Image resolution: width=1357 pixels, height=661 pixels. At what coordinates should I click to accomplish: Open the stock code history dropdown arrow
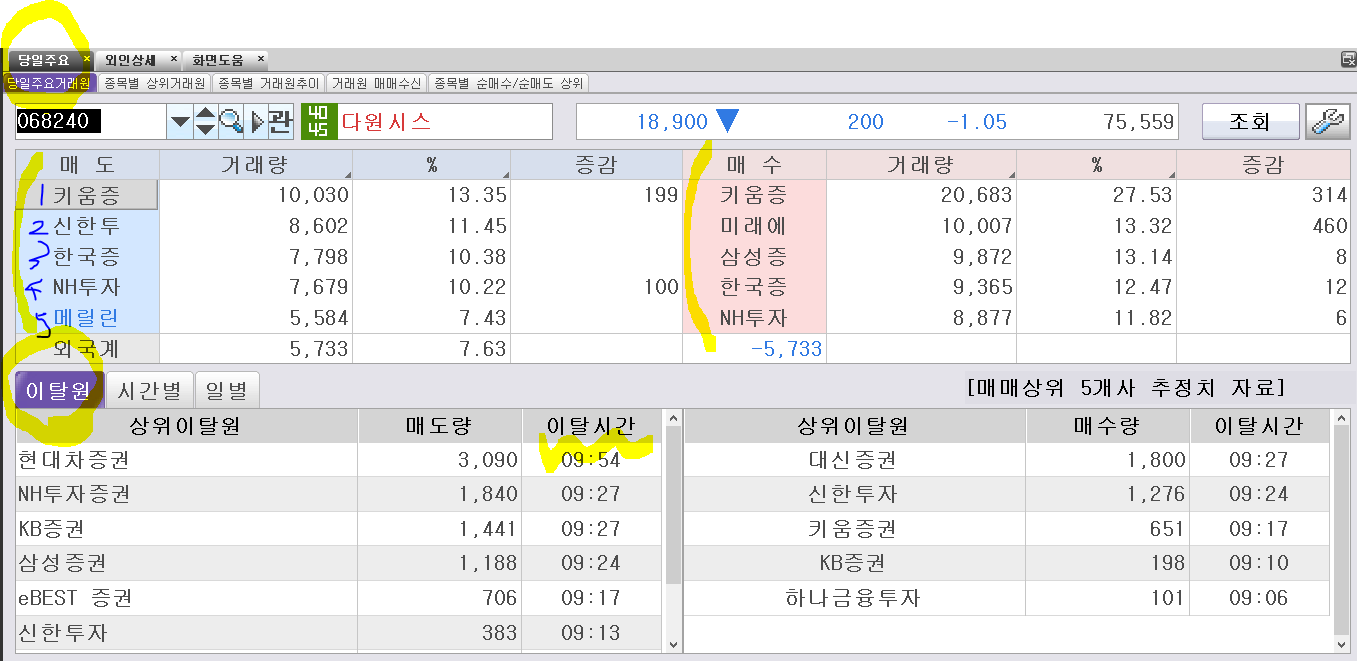pos(179,122)
